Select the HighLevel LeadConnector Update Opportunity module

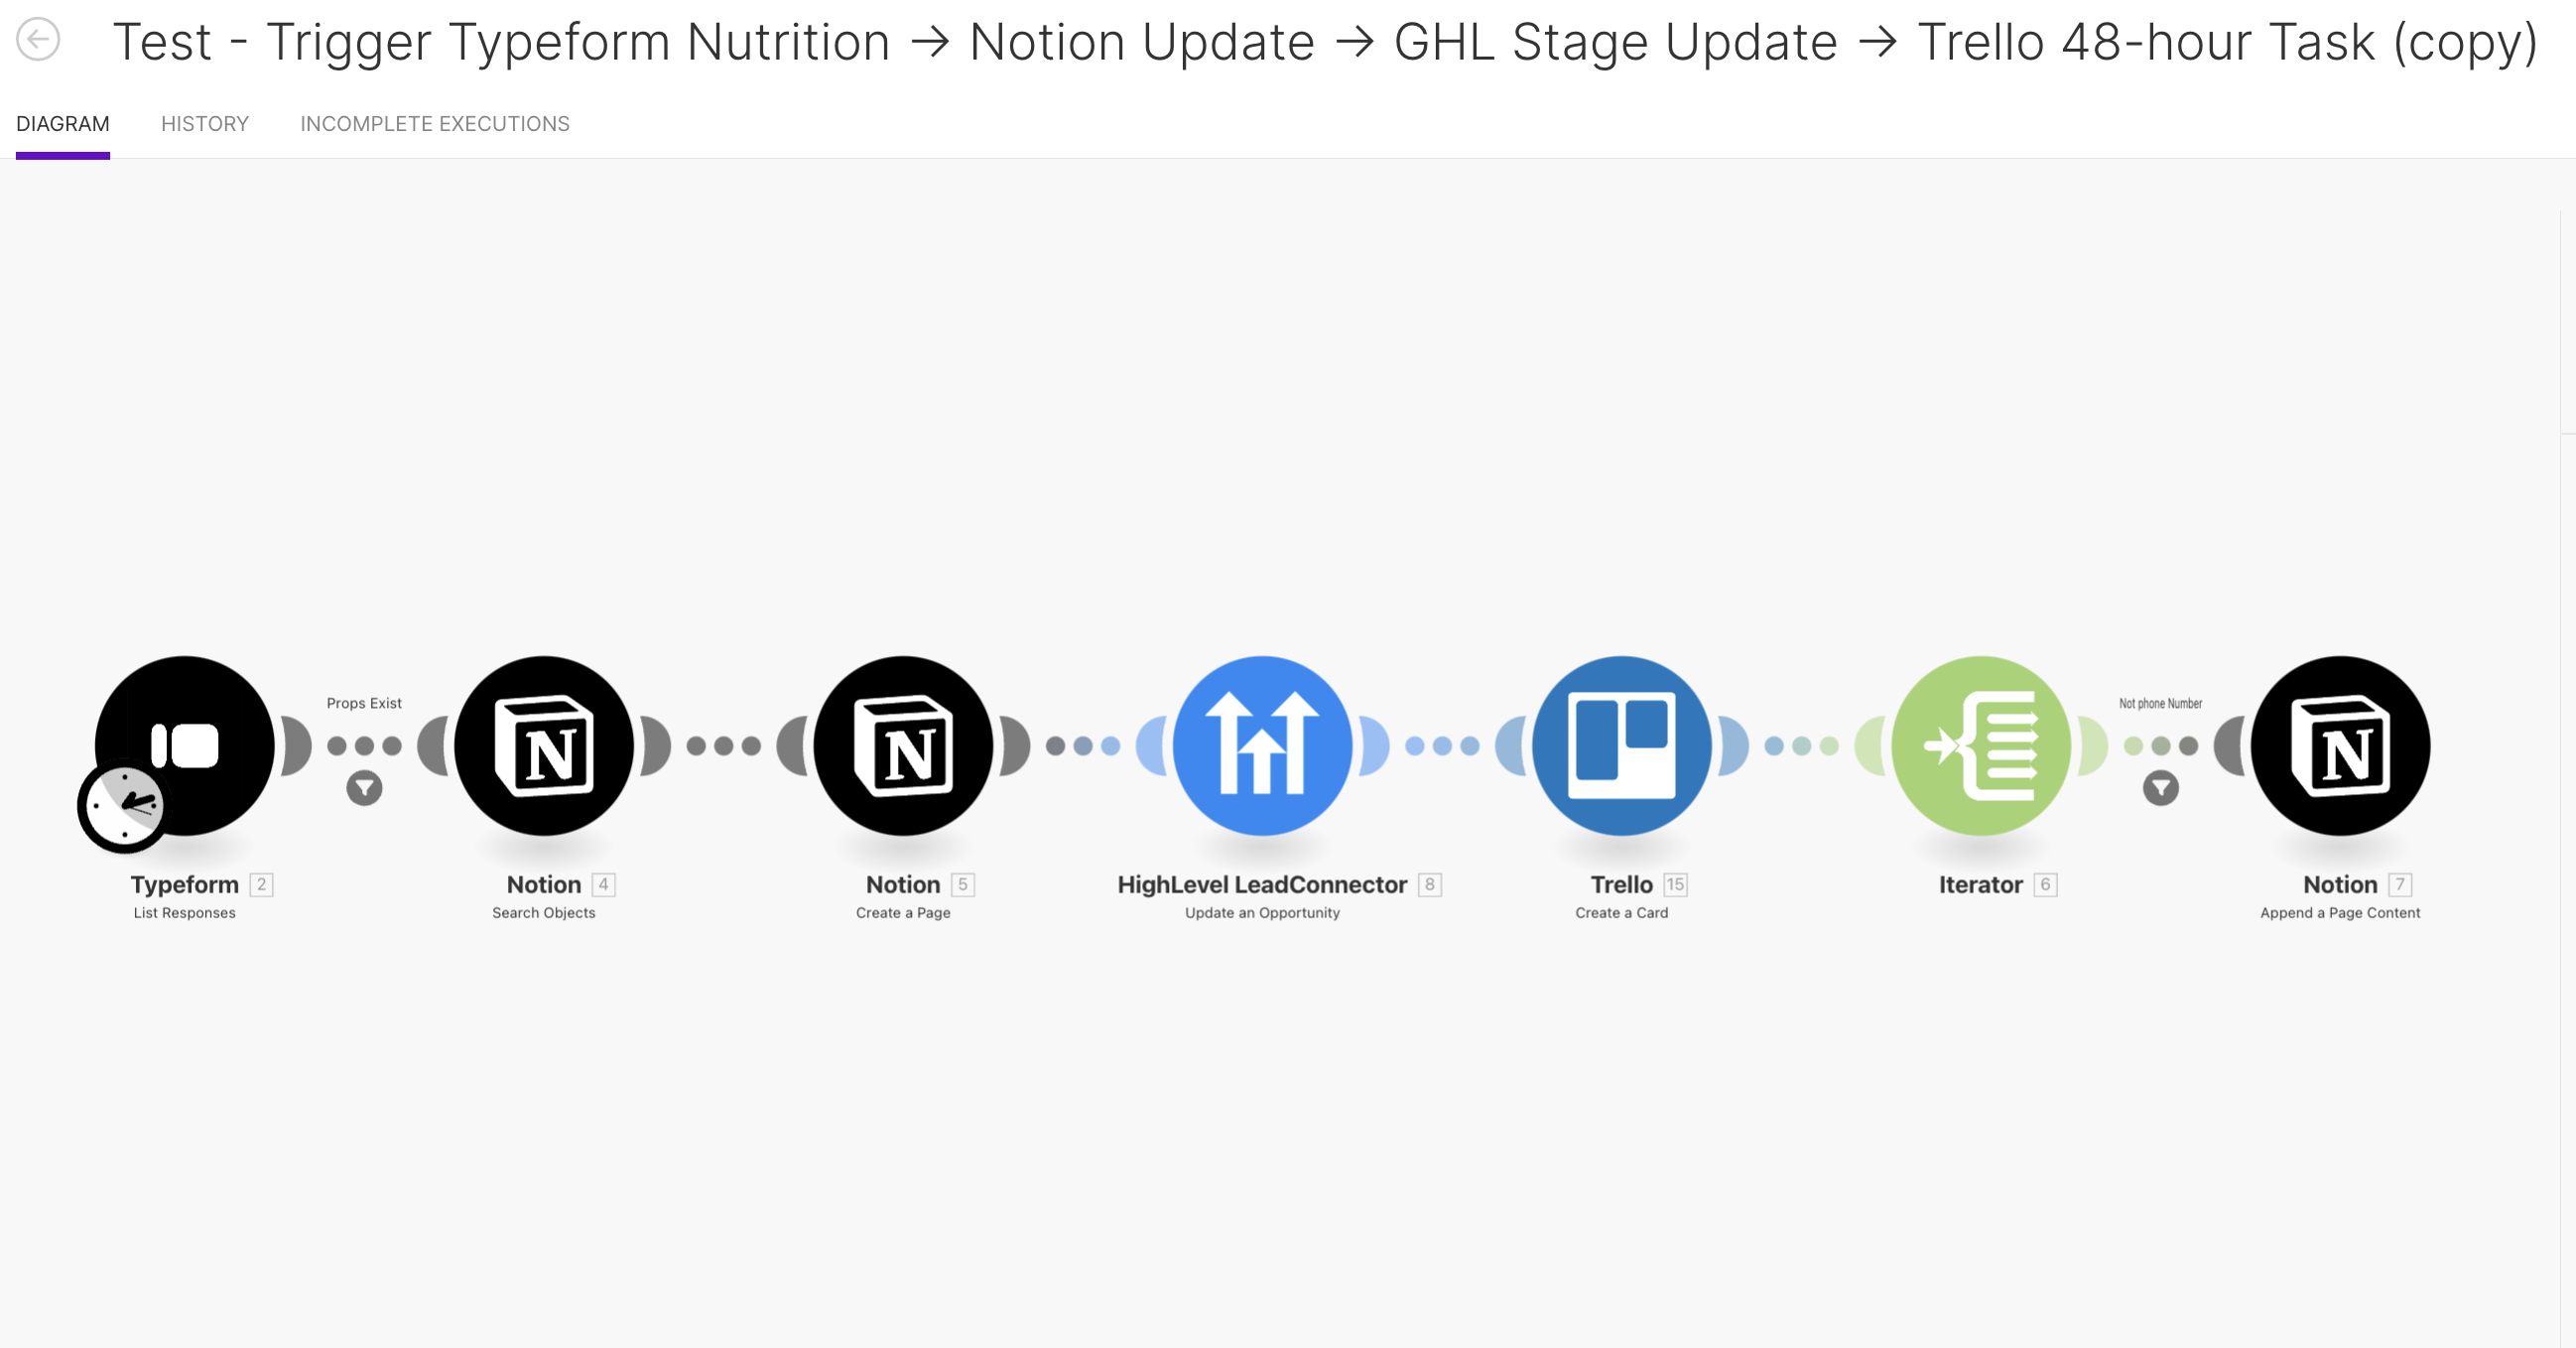coord(1262,746)
